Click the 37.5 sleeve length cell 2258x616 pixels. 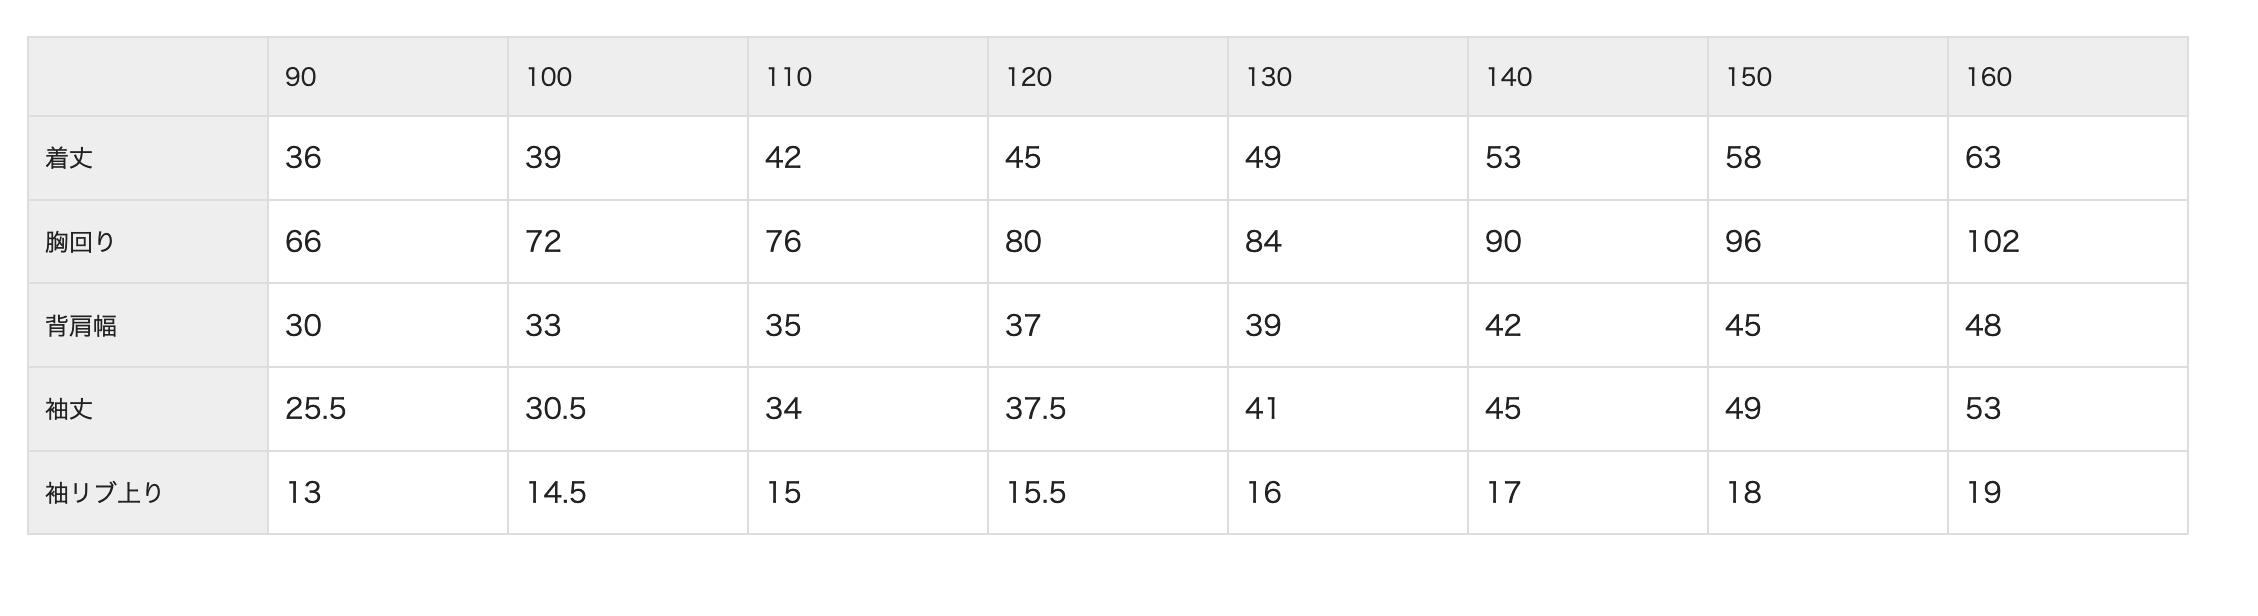tap(1108, 409)
